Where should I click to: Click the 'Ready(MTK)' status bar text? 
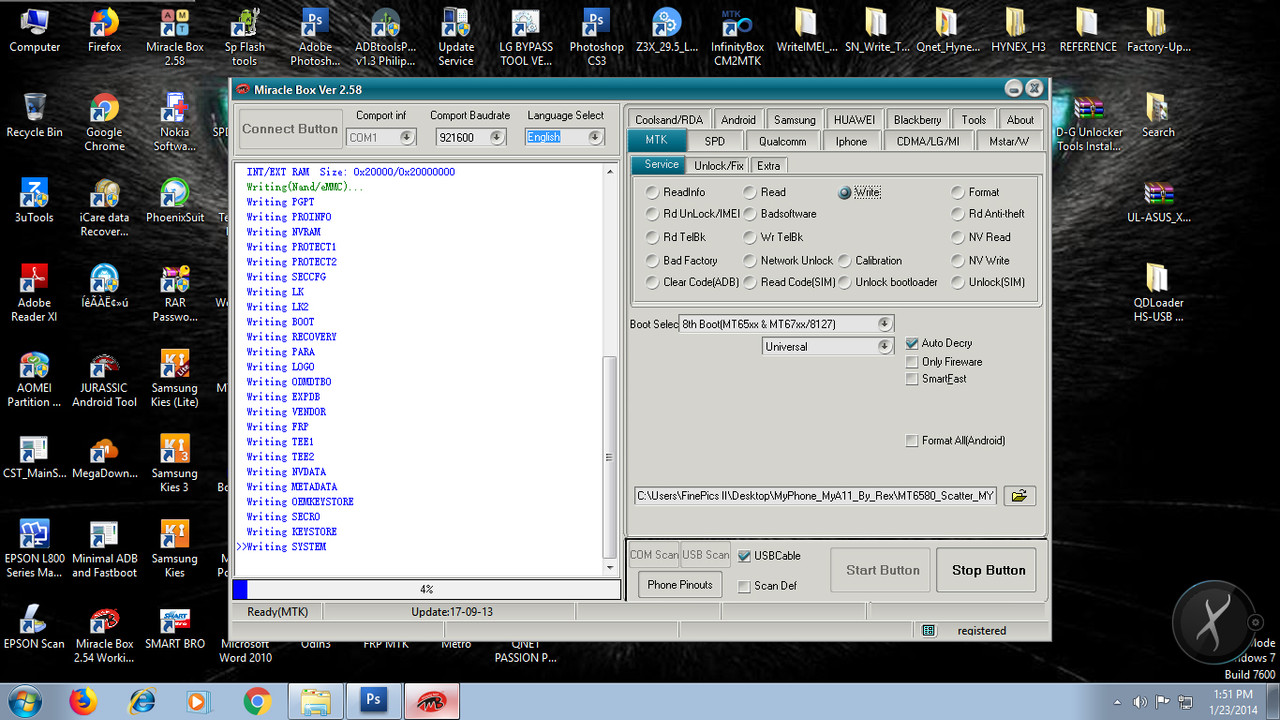(x=278, y=612)
